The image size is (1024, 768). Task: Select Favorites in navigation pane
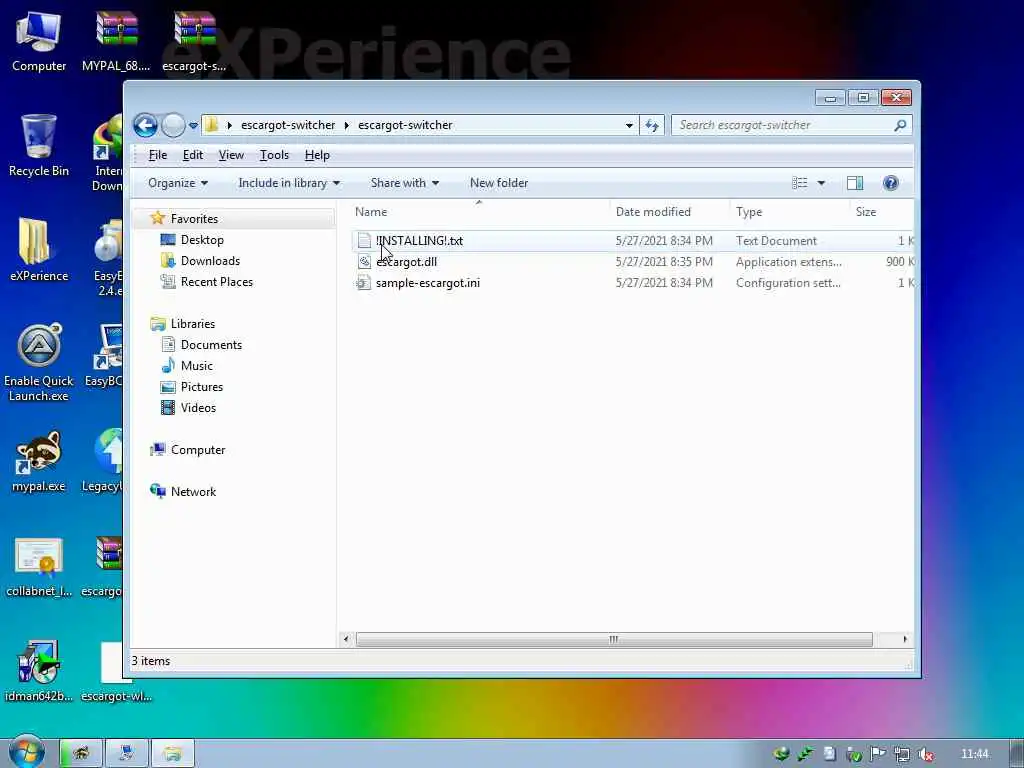194,219
